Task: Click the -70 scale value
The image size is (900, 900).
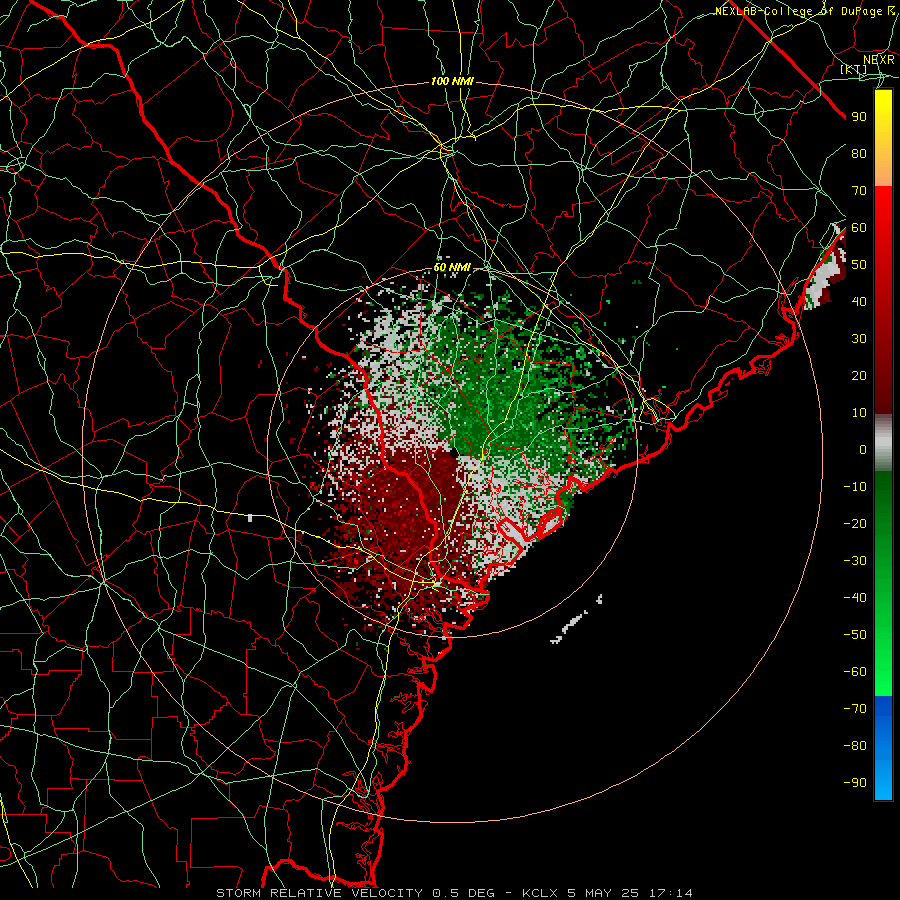Action: [855, 709]
